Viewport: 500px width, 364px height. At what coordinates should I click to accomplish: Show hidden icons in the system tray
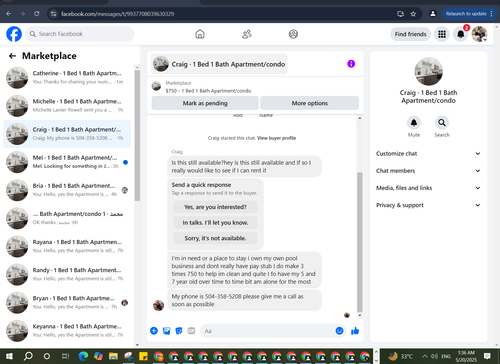coord(425,356)
